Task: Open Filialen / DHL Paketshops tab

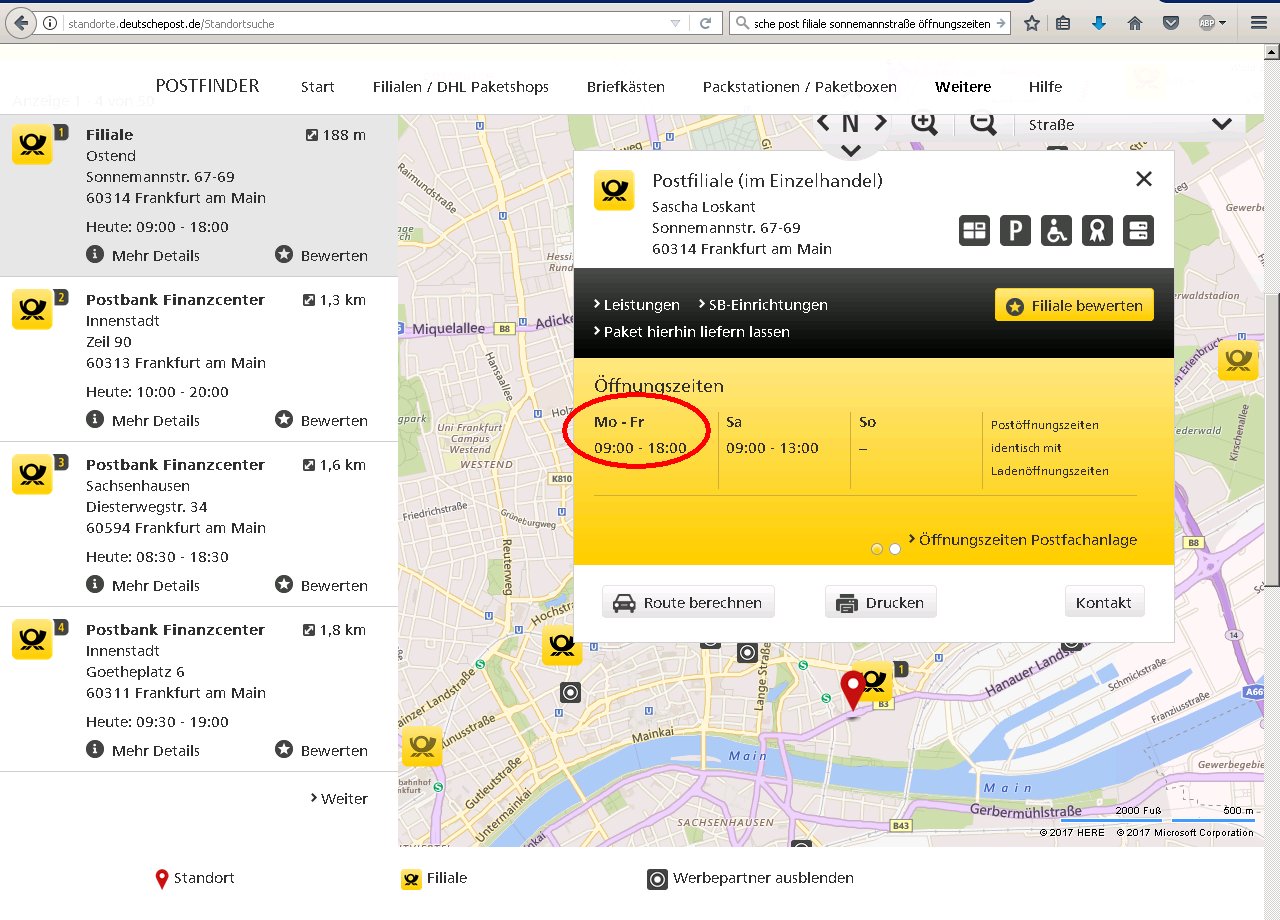Action: (461, 87)
